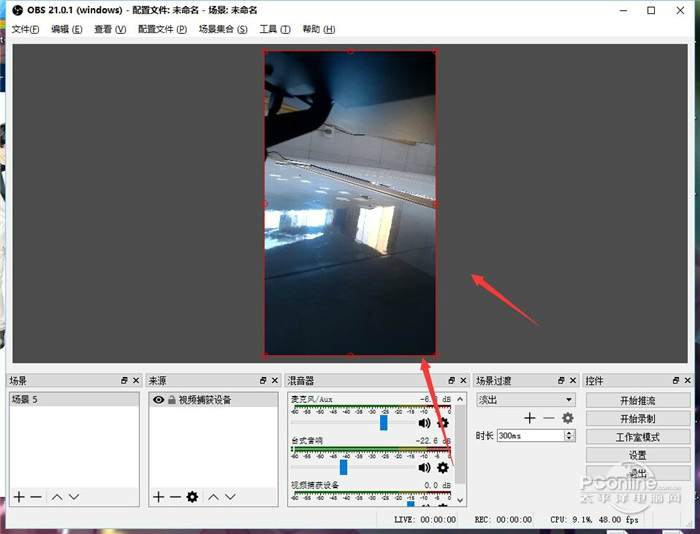This screenshot has width=700, height=534.
Task: Move scene up with arrow in 场景 panel
Action: [x=57, y=496]
